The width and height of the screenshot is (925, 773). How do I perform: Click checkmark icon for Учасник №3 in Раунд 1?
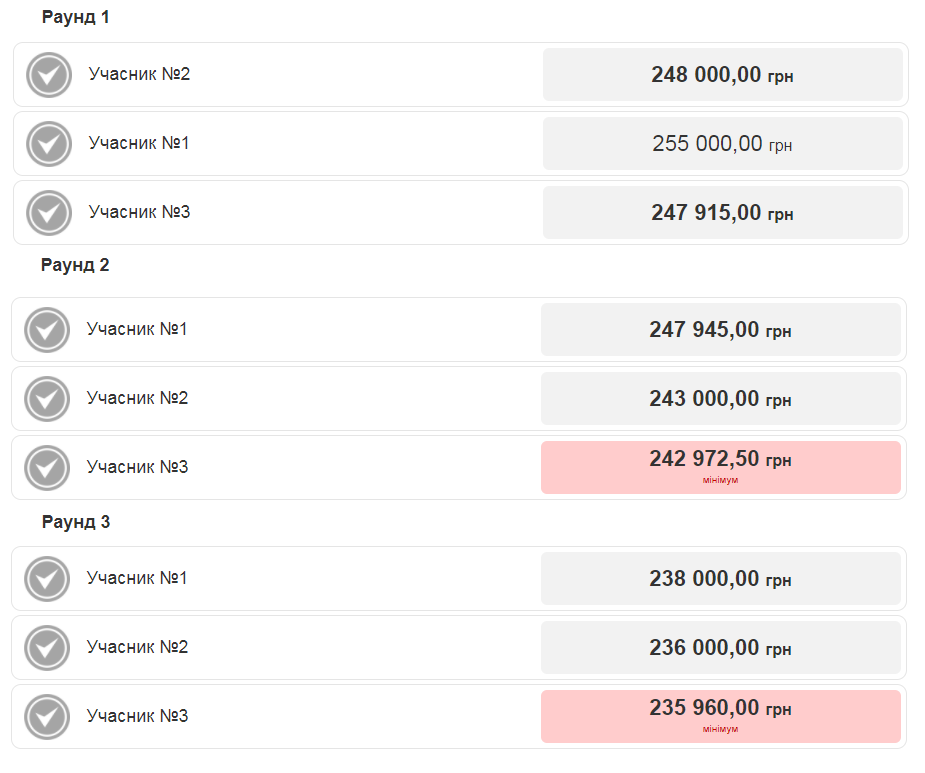pyautogui.click(x=49, y=213)
